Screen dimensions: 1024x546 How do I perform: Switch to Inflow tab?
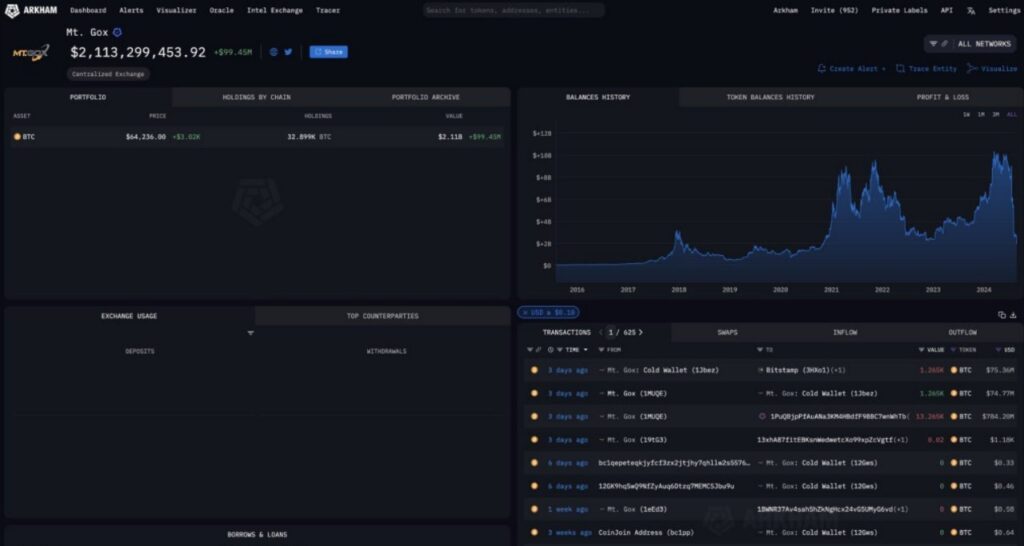pyautogui.click(x=845, y=332)
